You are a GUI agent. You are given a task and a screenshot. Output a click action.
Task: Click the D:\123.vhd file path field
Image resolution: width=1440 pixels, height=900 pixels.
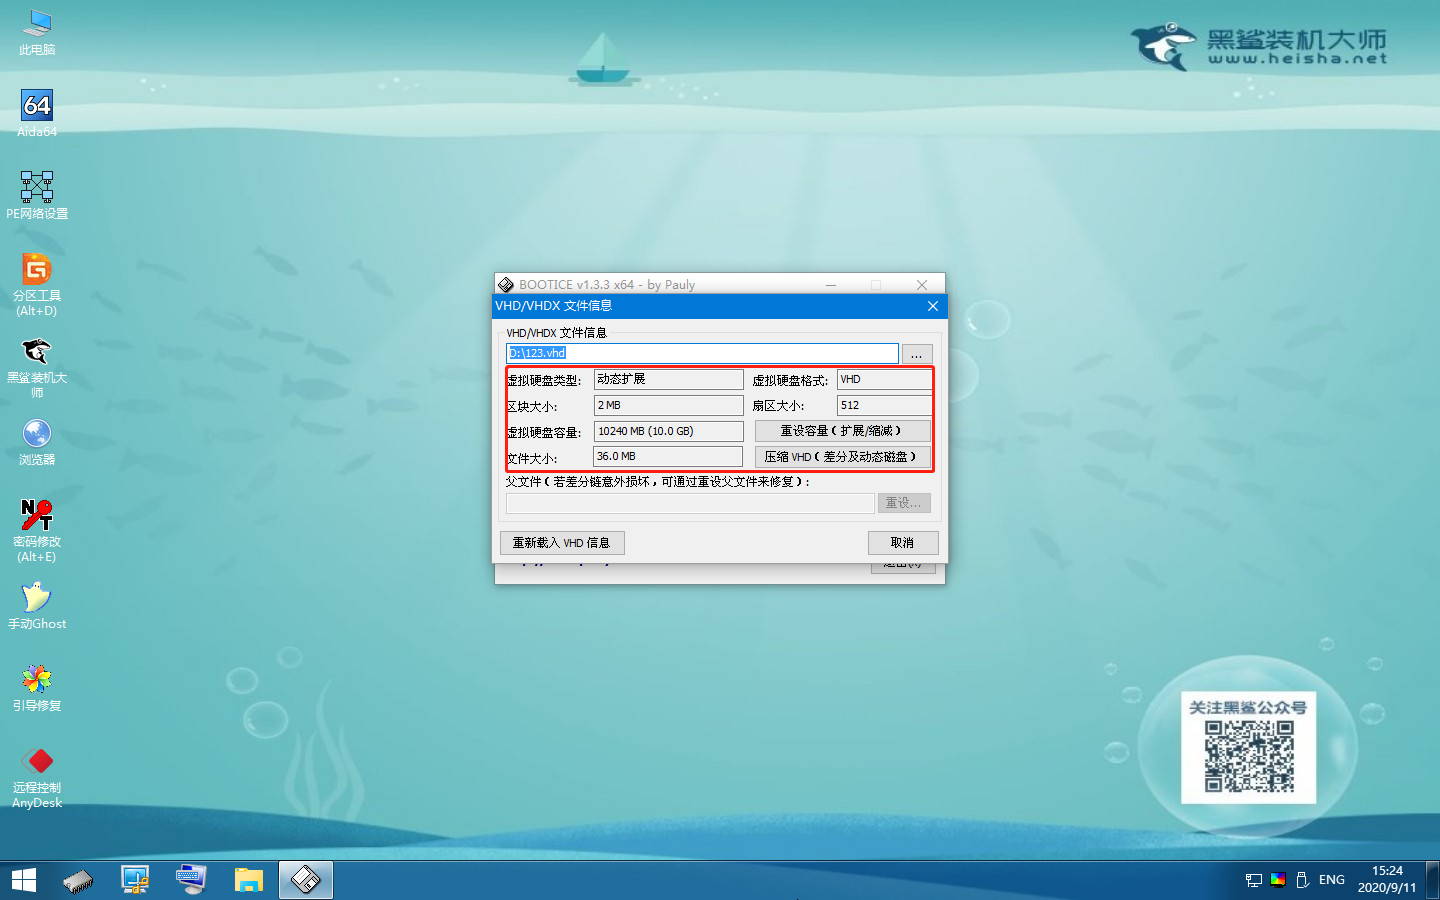pos(702,353)
